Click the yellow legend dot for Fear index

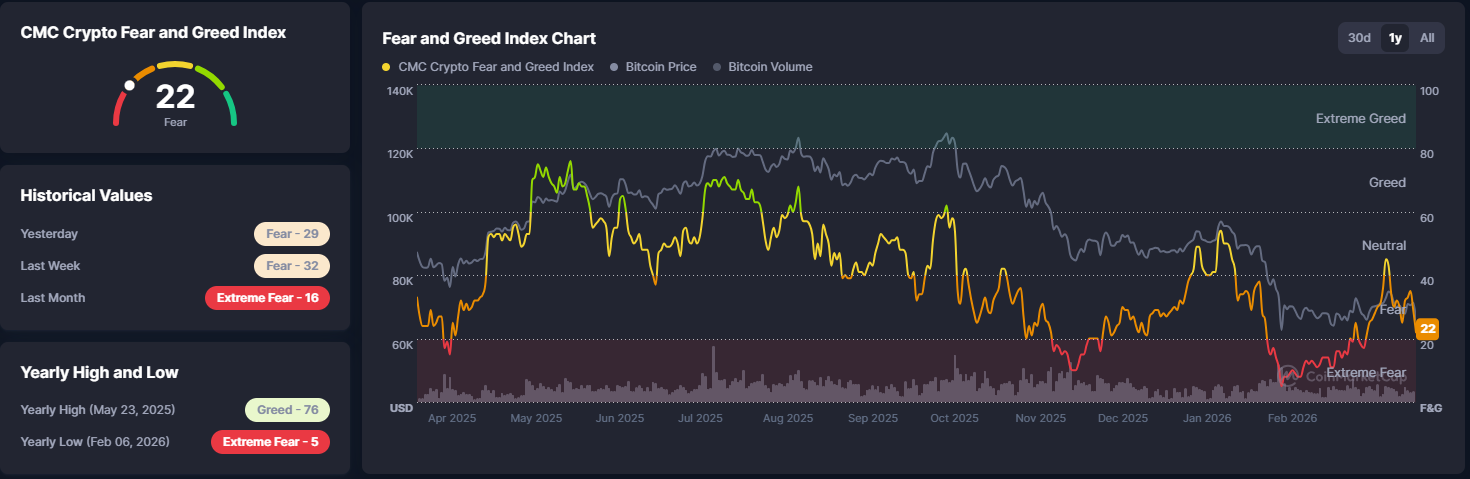coord(387,67)
